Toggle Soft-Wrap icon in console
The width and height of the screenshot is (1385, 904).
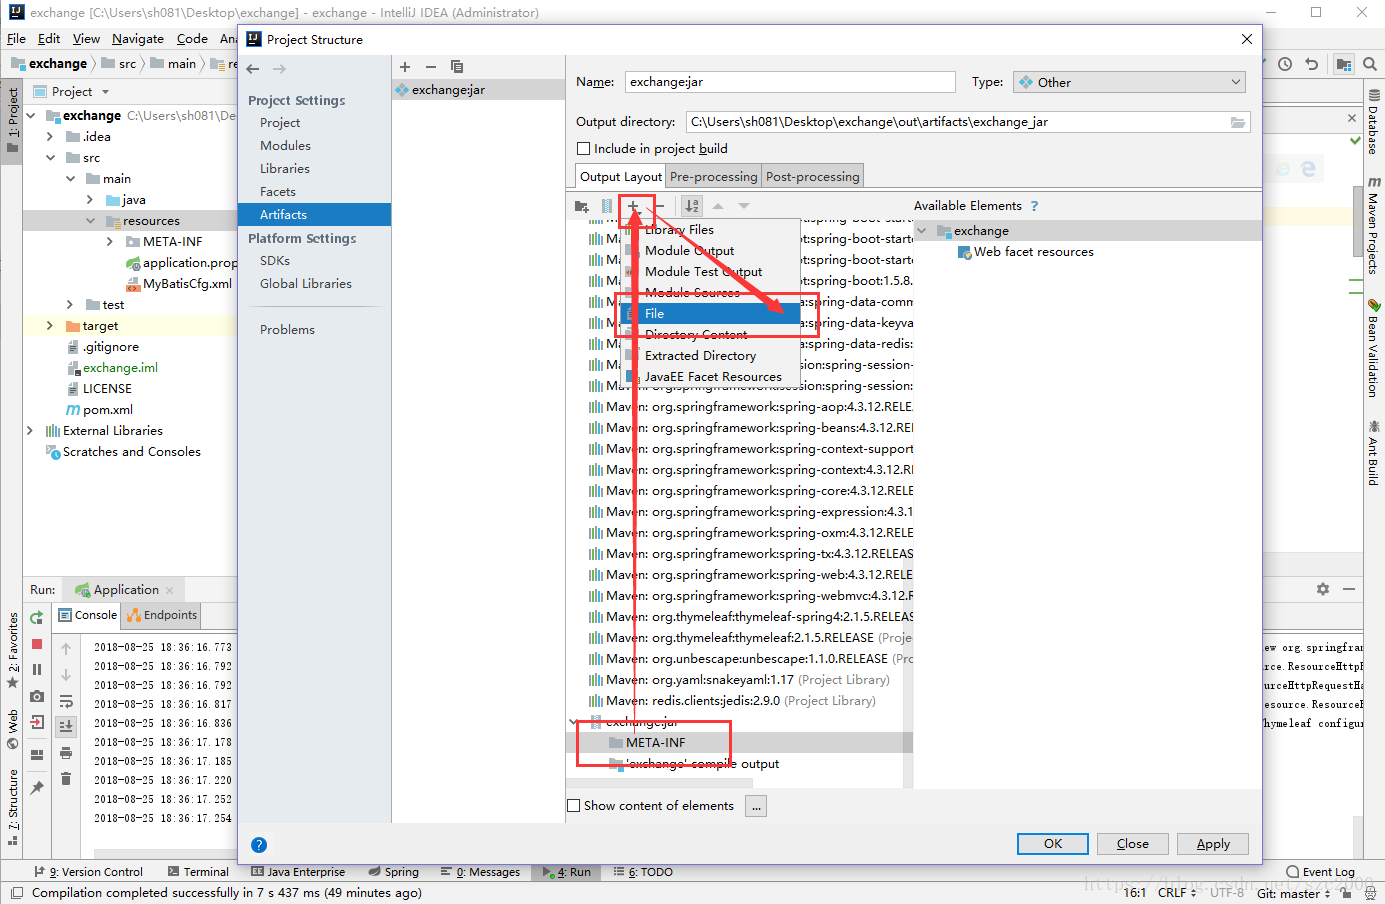tap(66, 701)
